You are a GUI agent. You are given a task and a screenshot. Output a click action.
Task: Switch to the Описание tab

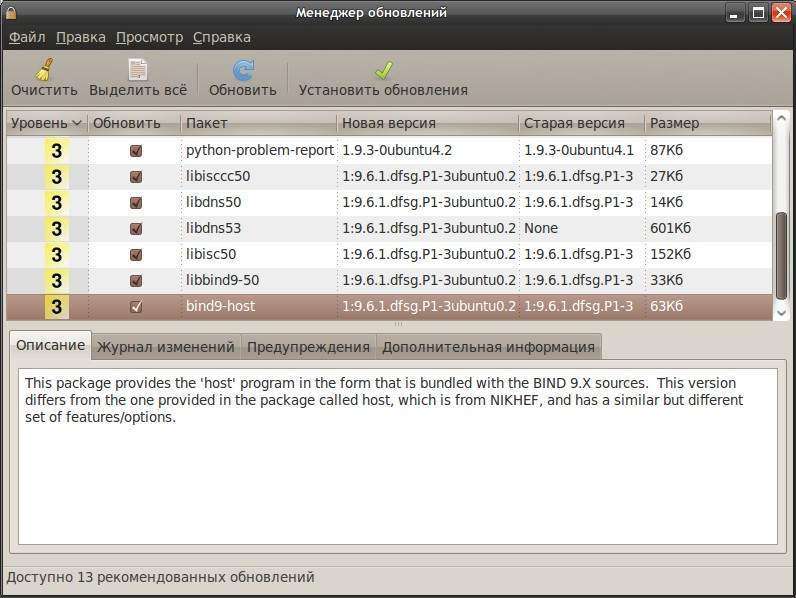(x=50, y=345)
